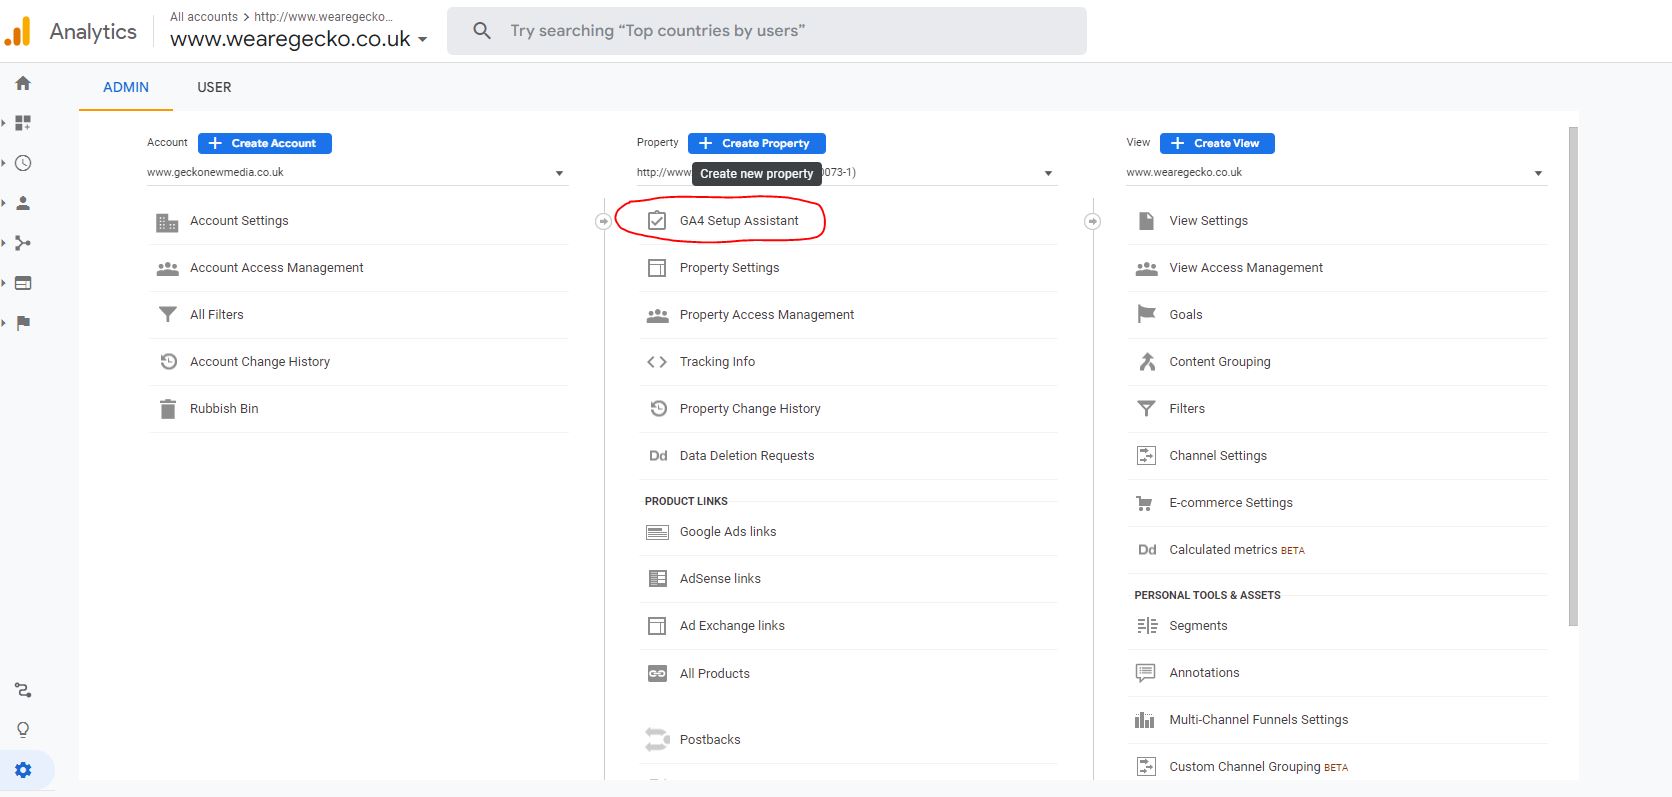Click the Tracking Info code brackets icon
The image size is (1672, 797).
pos(657,362)
